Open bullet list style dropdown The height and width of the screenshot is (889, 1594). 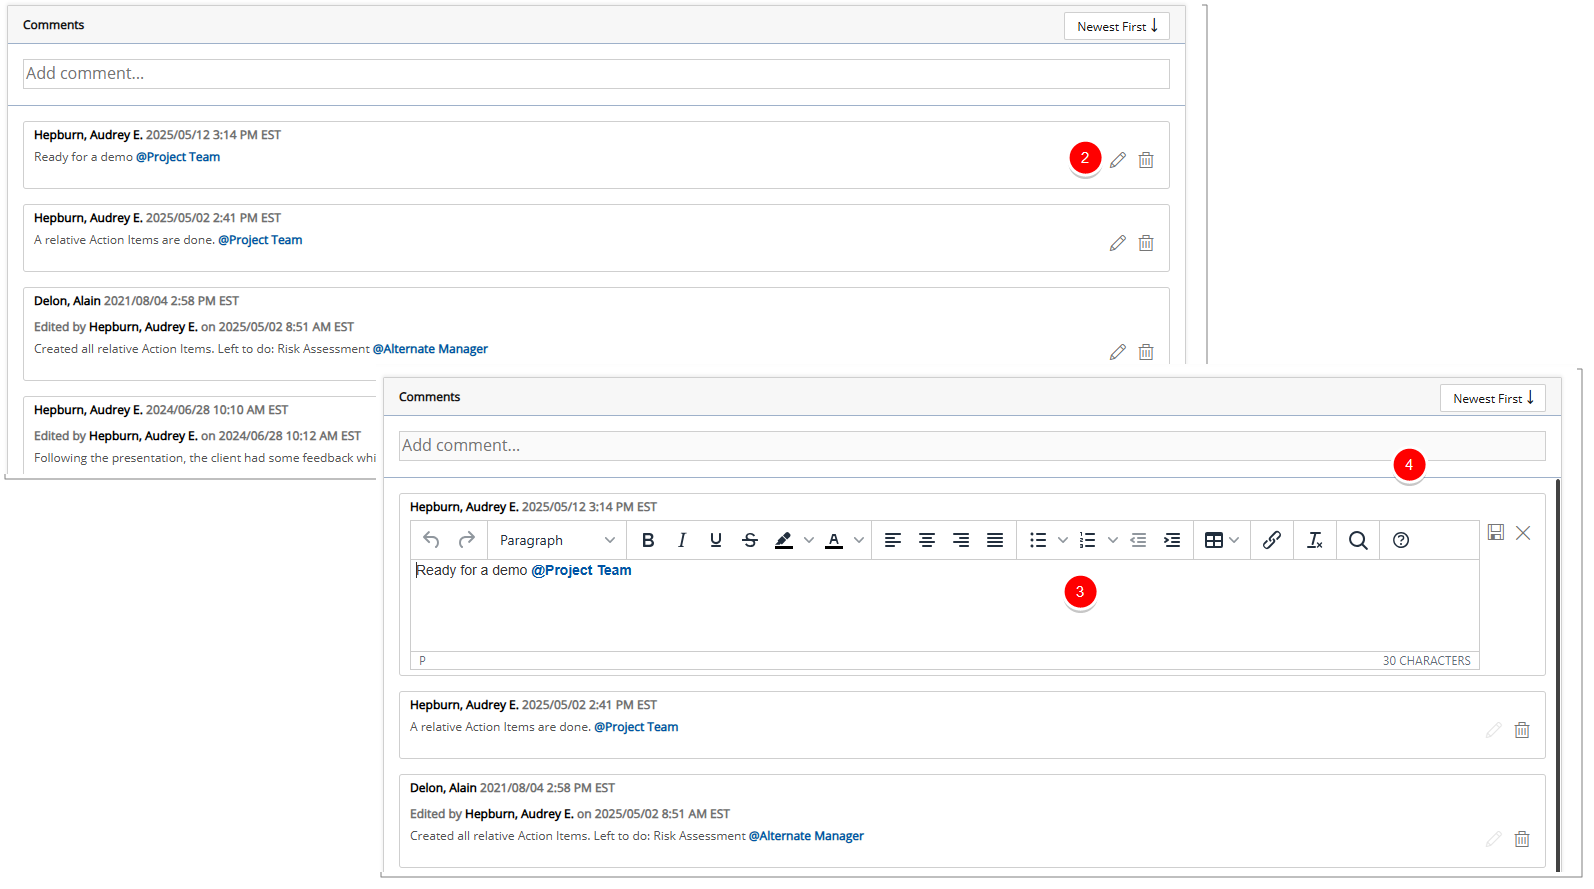click(1062, 540)
